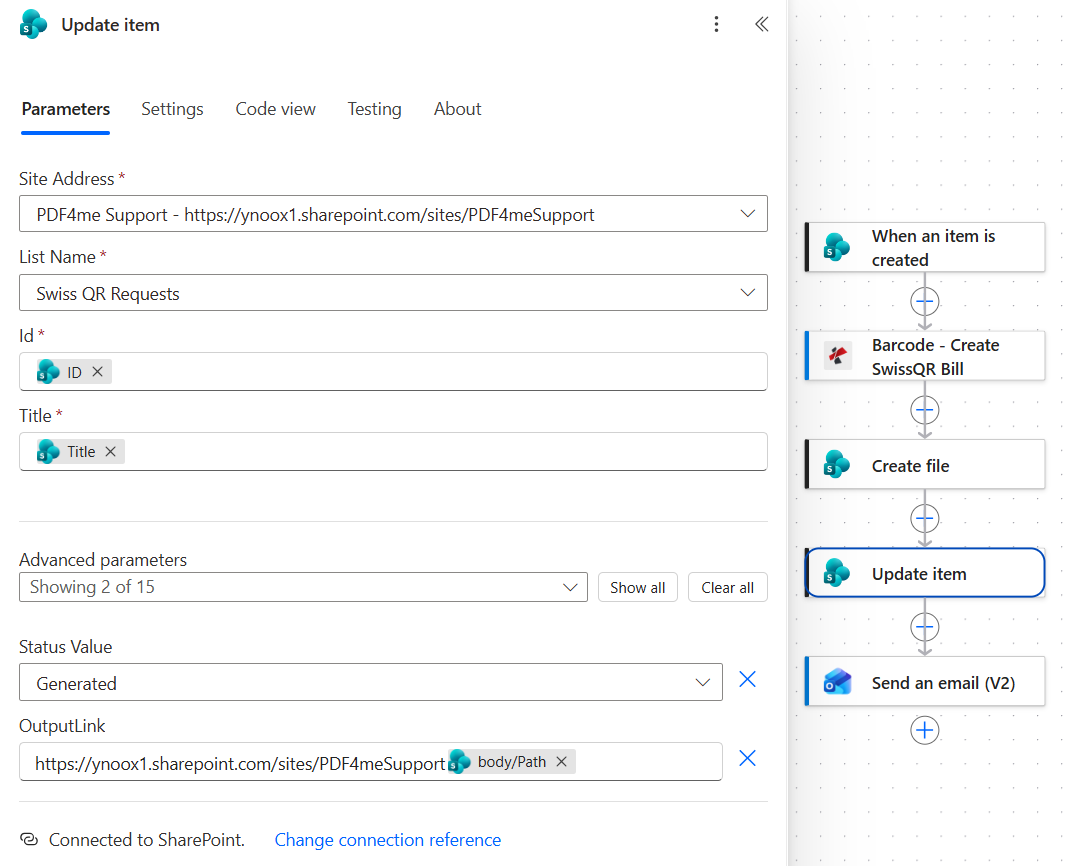Select the When an item is created trigger
This screenshot has width=1072, height=866.
click(925, 247)
